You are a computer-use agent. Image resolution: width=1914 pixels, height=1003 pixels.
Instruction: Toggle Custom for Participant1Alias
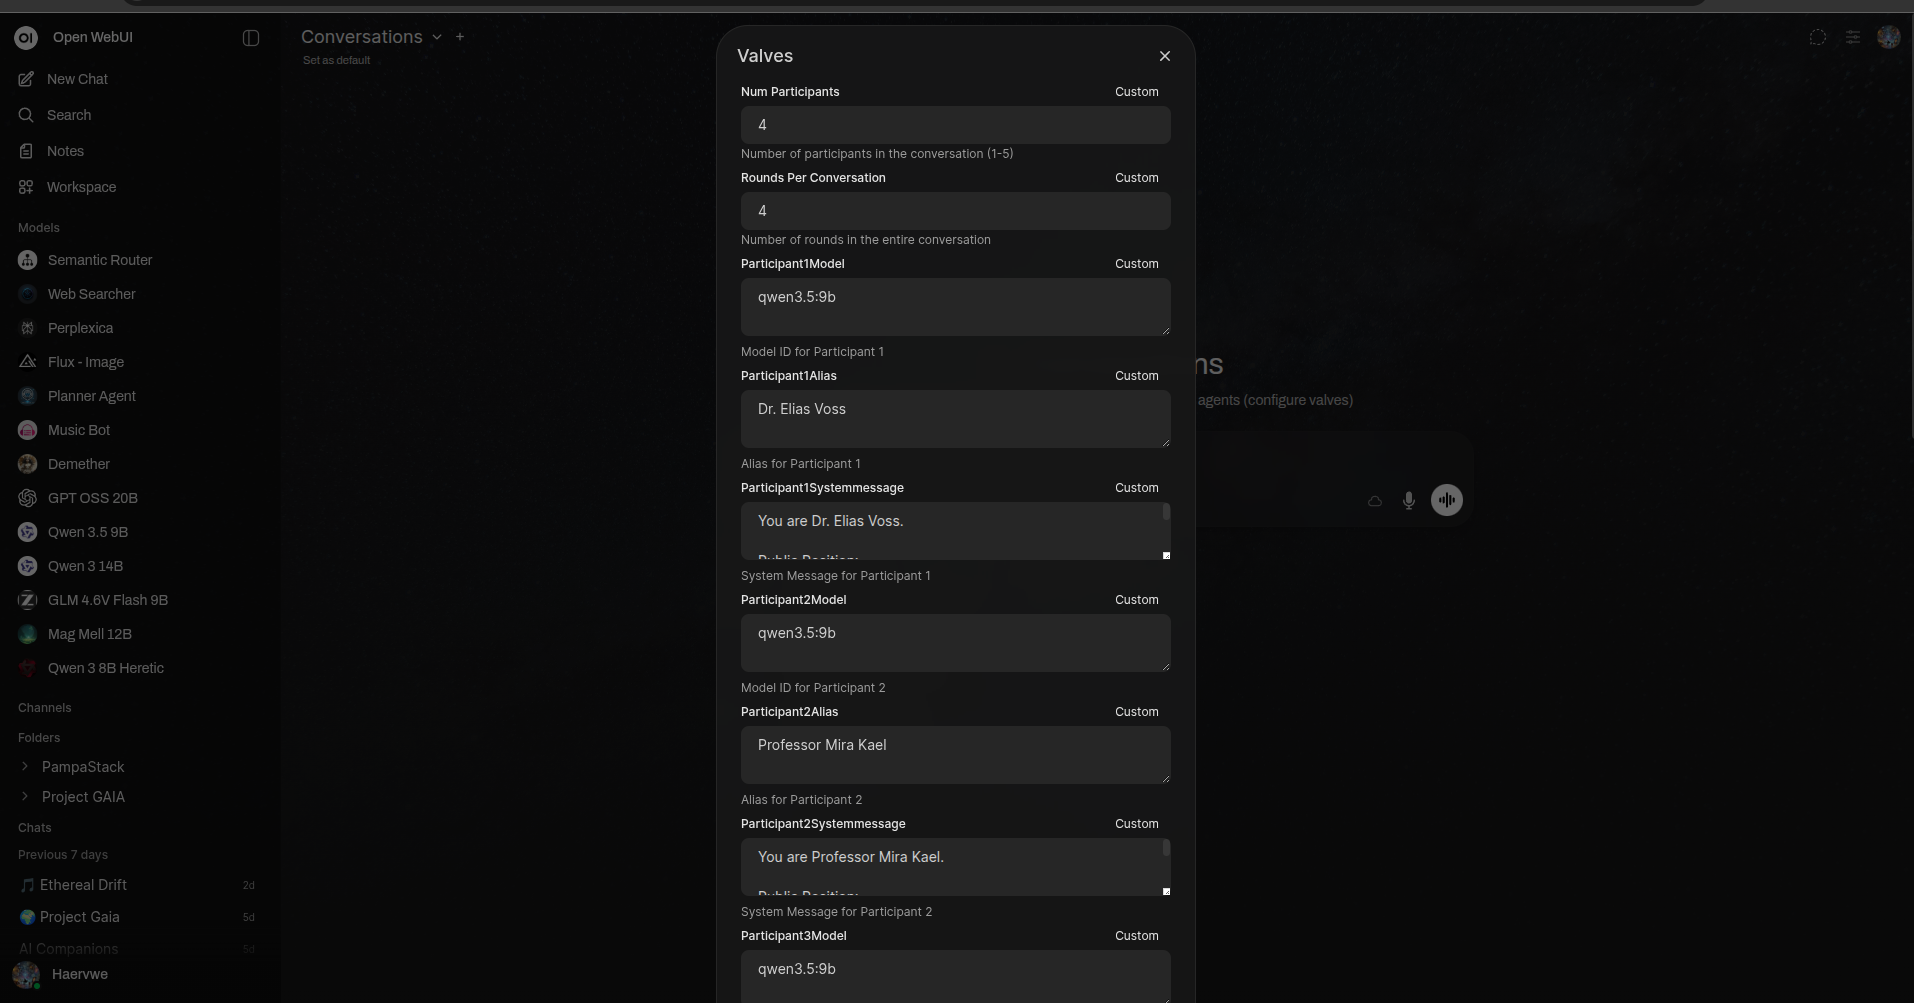pyautogui.click(x=1136, y=376)
